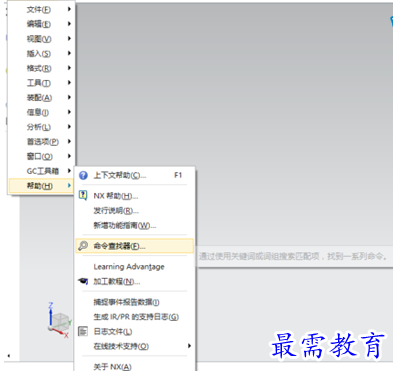Expand the 插入(S) submenu arrow
393x377 pixels.
pos(69,53)
